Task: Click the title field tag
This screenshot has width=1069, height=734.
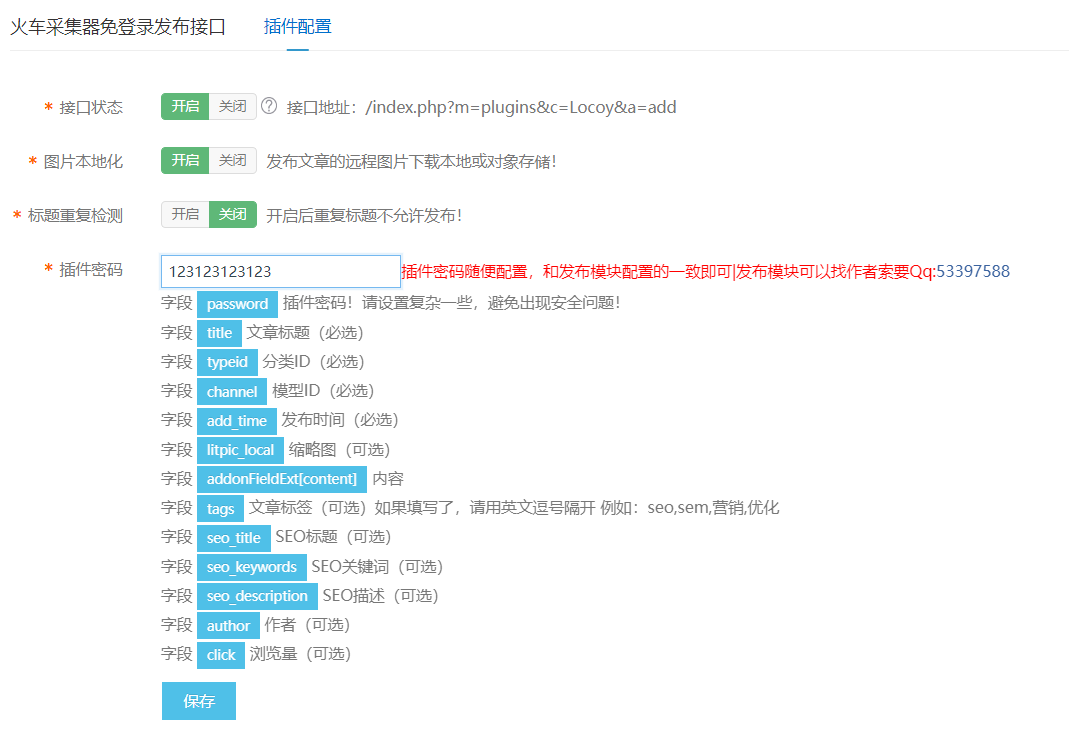Action: coord(220,333)
